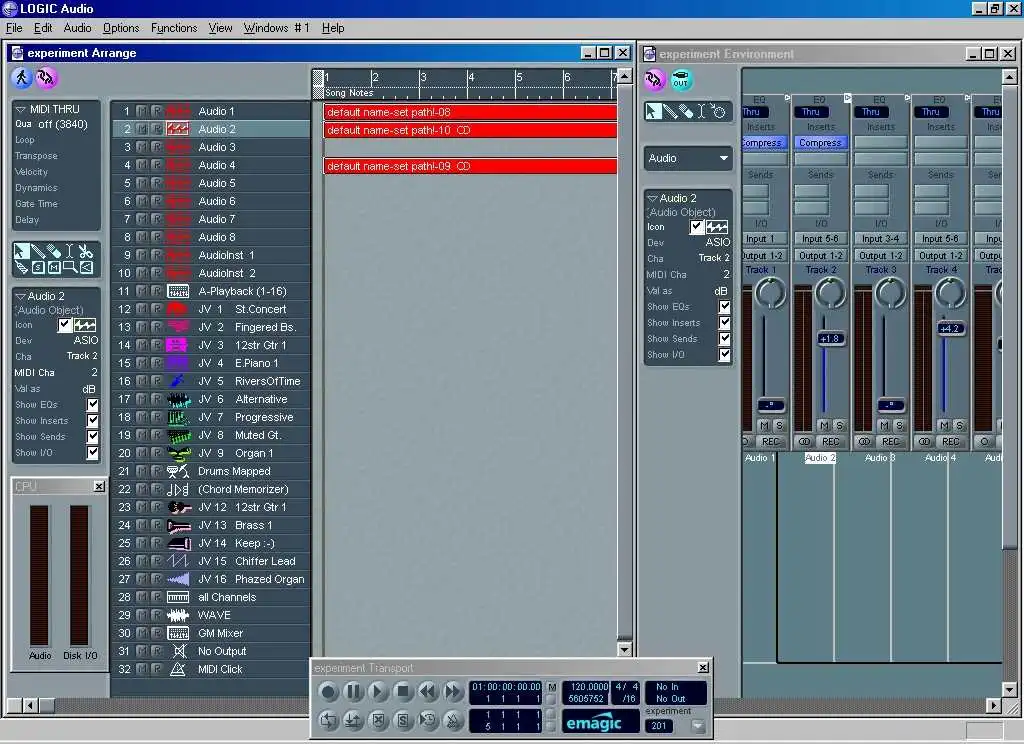Click the Pause button in the Transport window

coord(353,691)
